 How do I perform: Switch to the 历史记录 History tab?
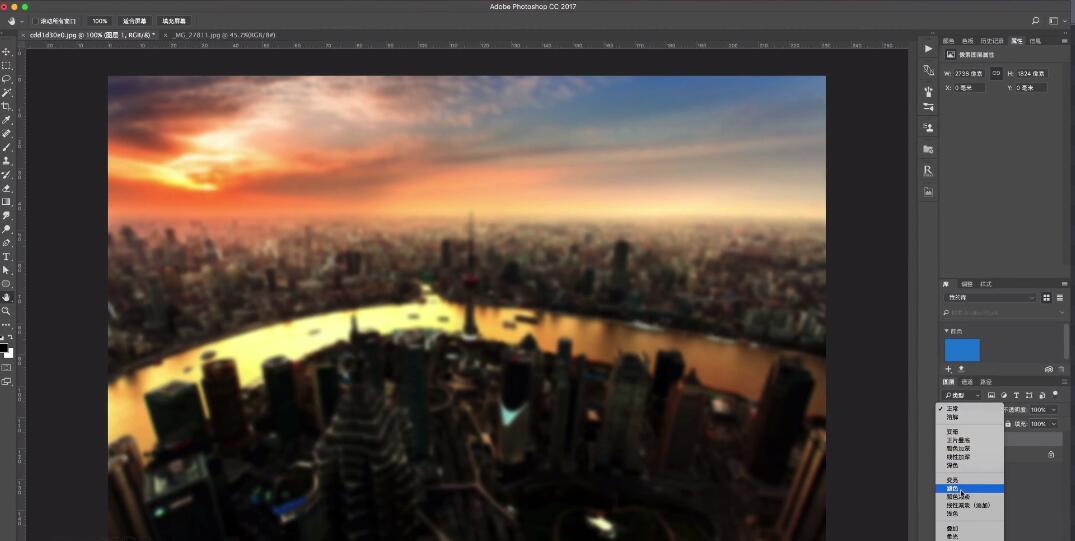(x=991, y=41)
